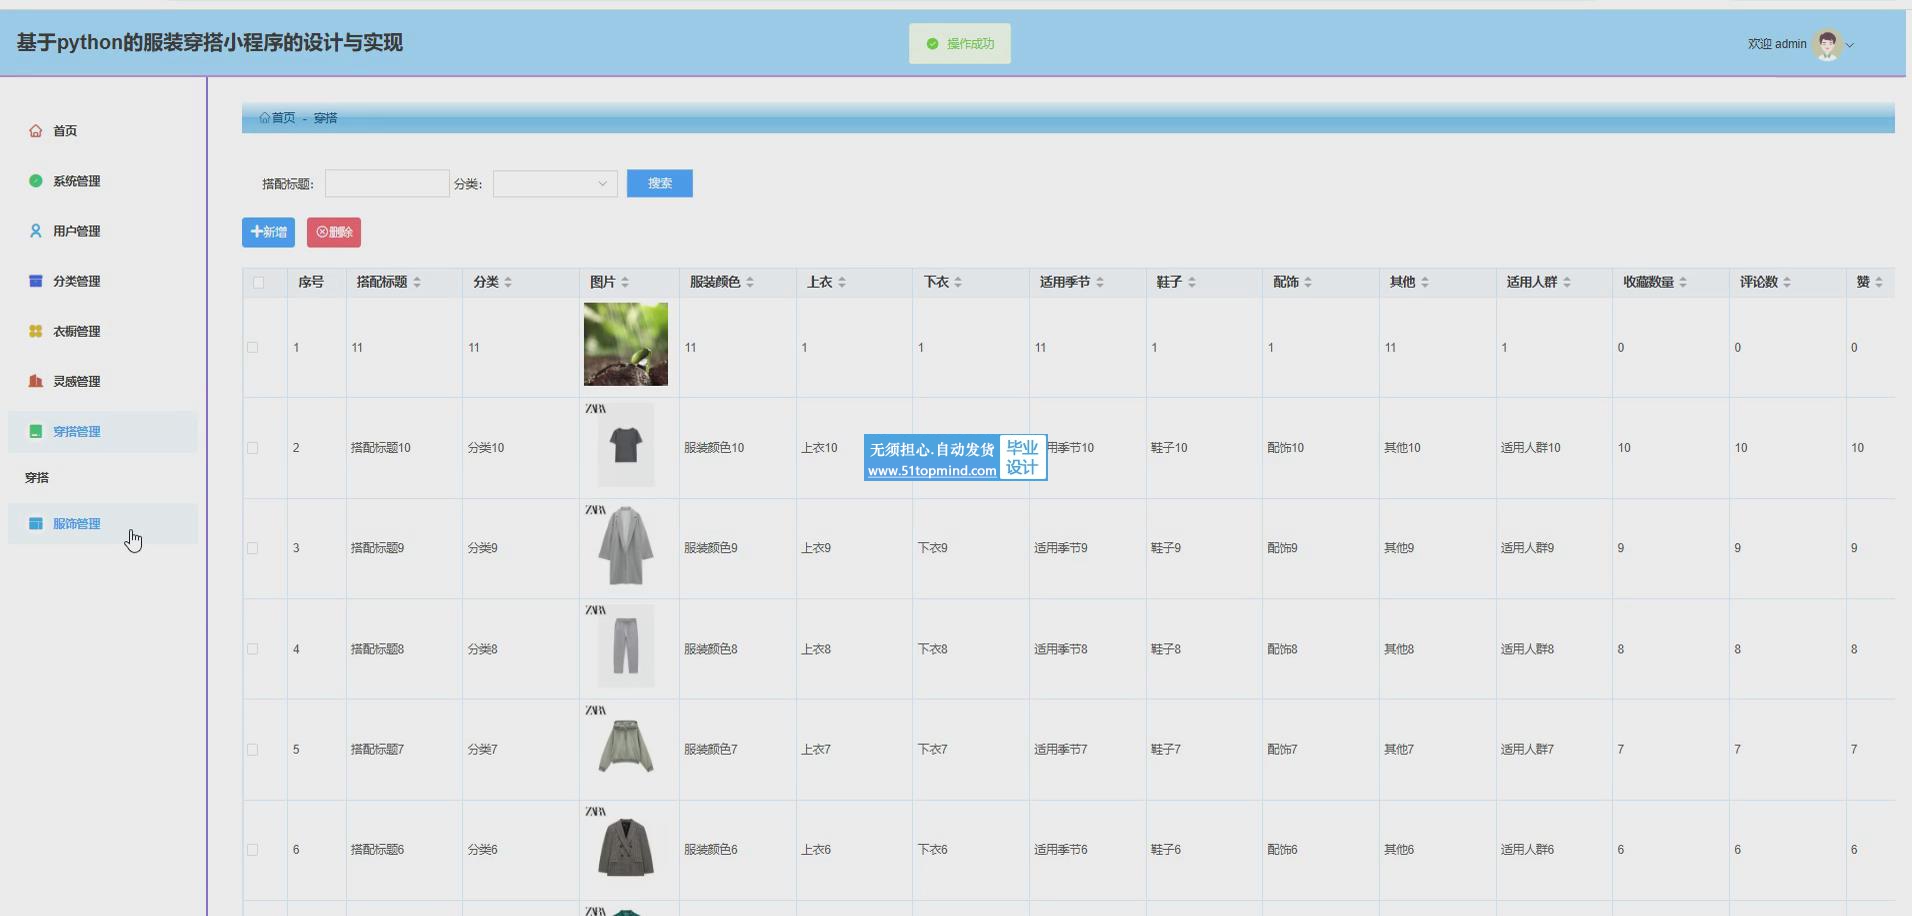Click the clothing management icon in sidebar
This screenshot has width=1912, height=916.
coord(36,524)
